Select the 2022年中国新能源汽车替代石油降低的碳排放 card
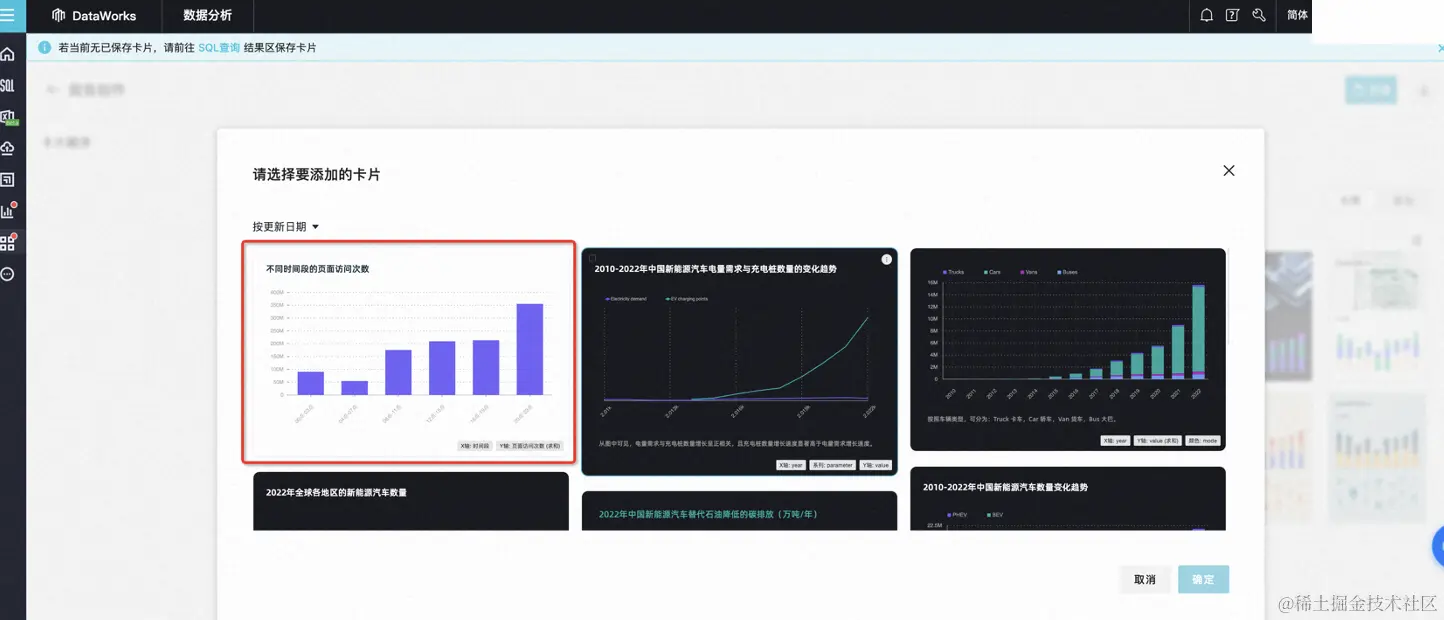 [739, 510]
